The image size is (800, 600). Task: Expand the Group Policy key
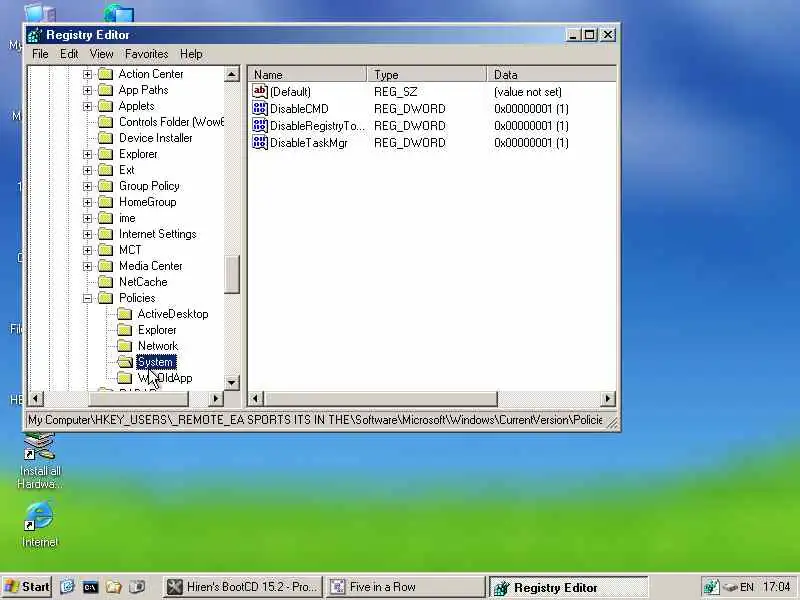[x=87, y=186]
